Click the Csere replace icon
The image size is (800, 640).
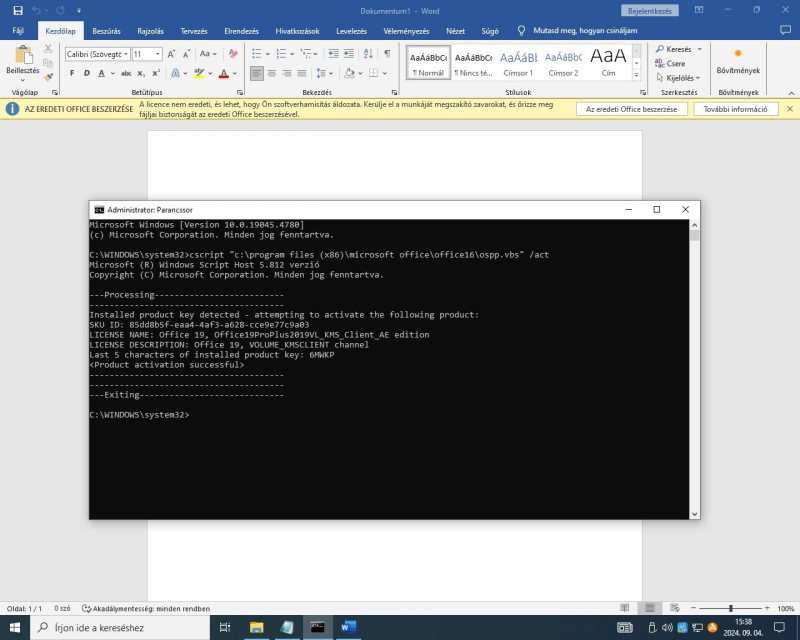(660, 63)
